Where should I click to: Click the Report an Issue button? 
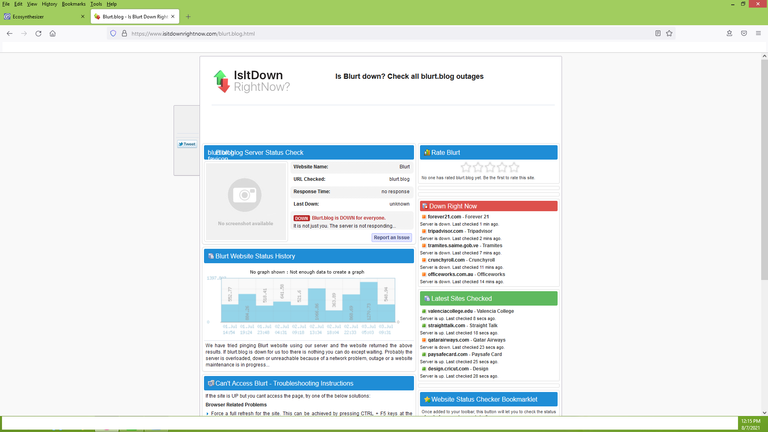click(x=391, y=238)
